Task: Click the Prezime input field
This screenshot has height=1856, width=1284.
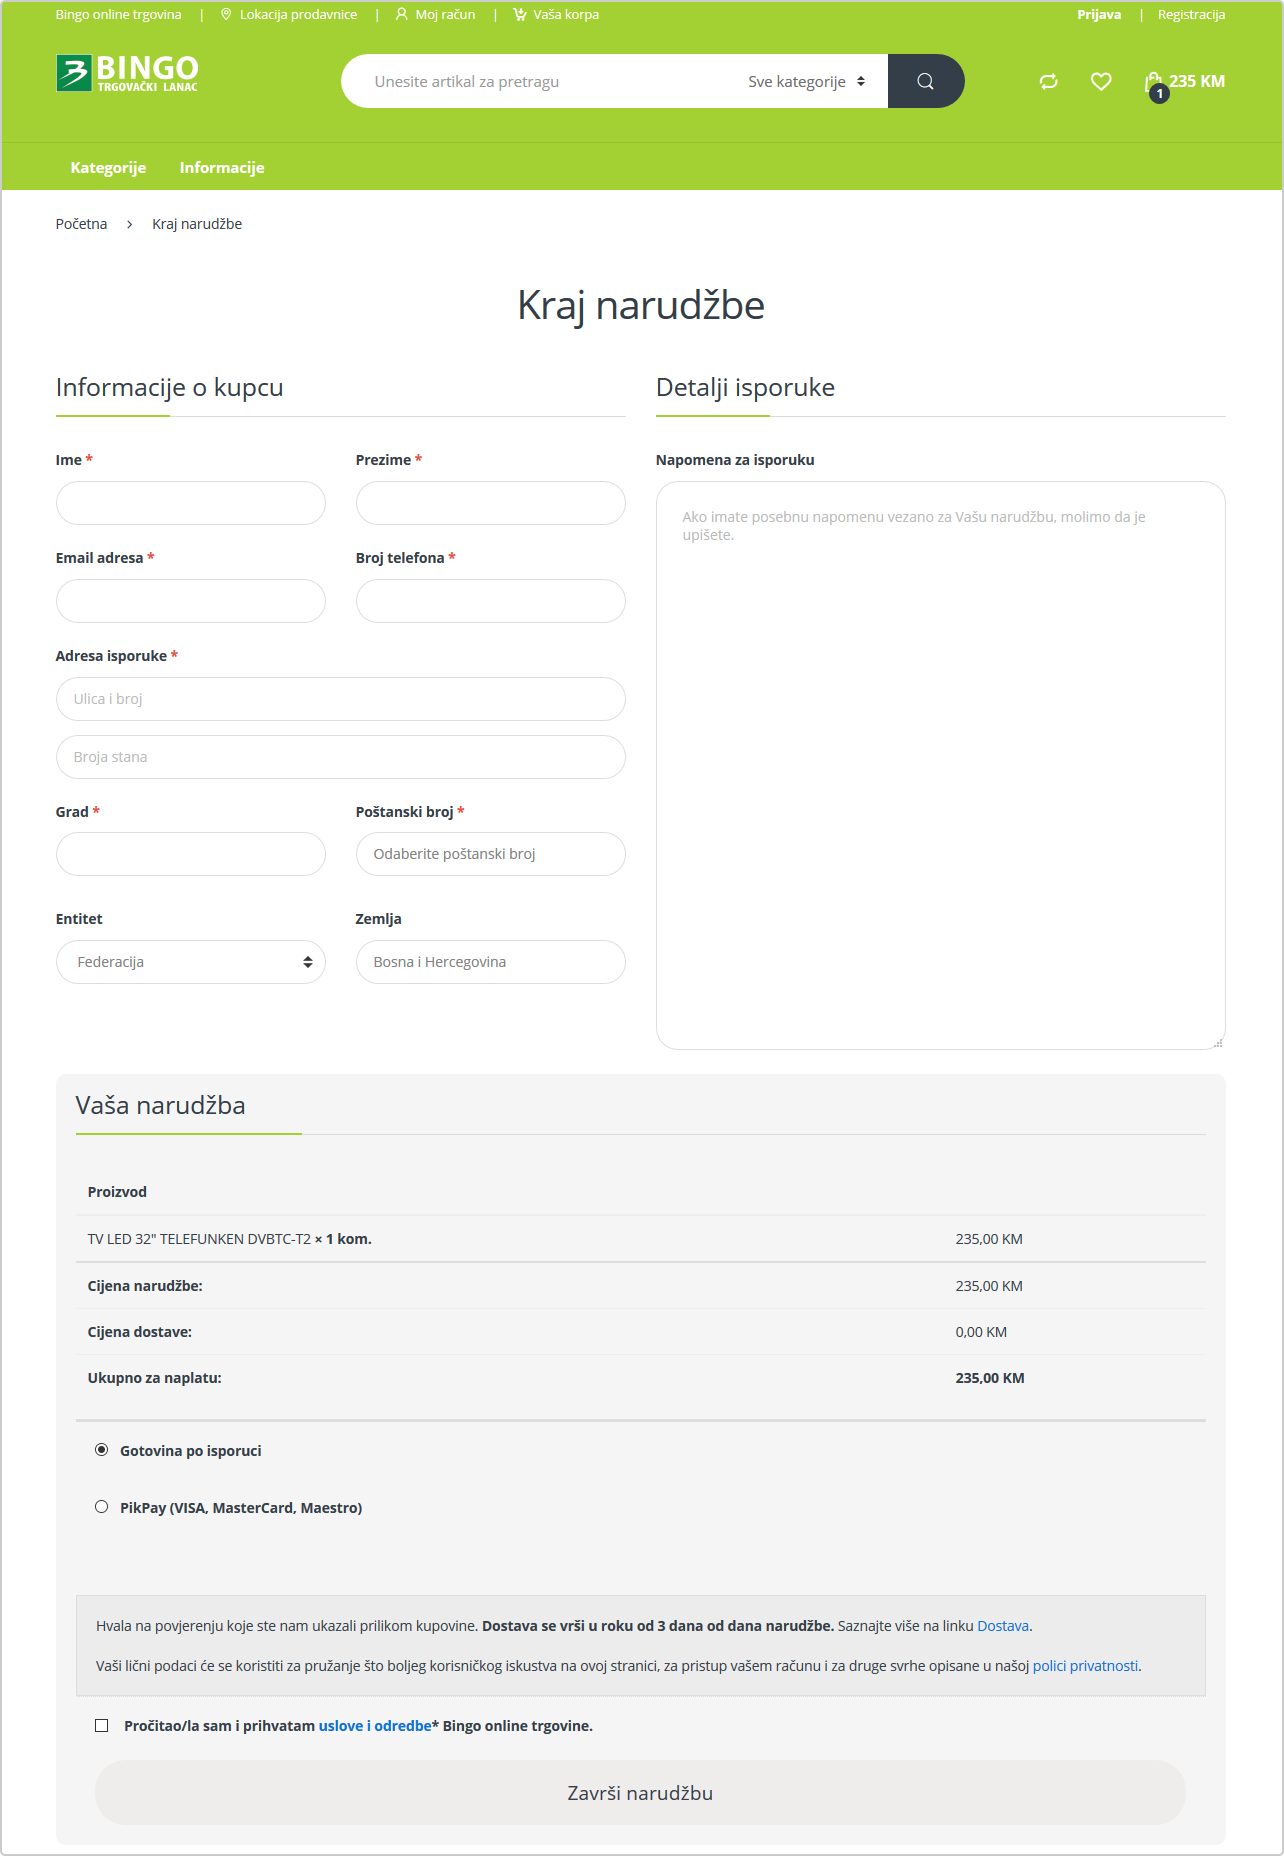Action: pos(491,503)
